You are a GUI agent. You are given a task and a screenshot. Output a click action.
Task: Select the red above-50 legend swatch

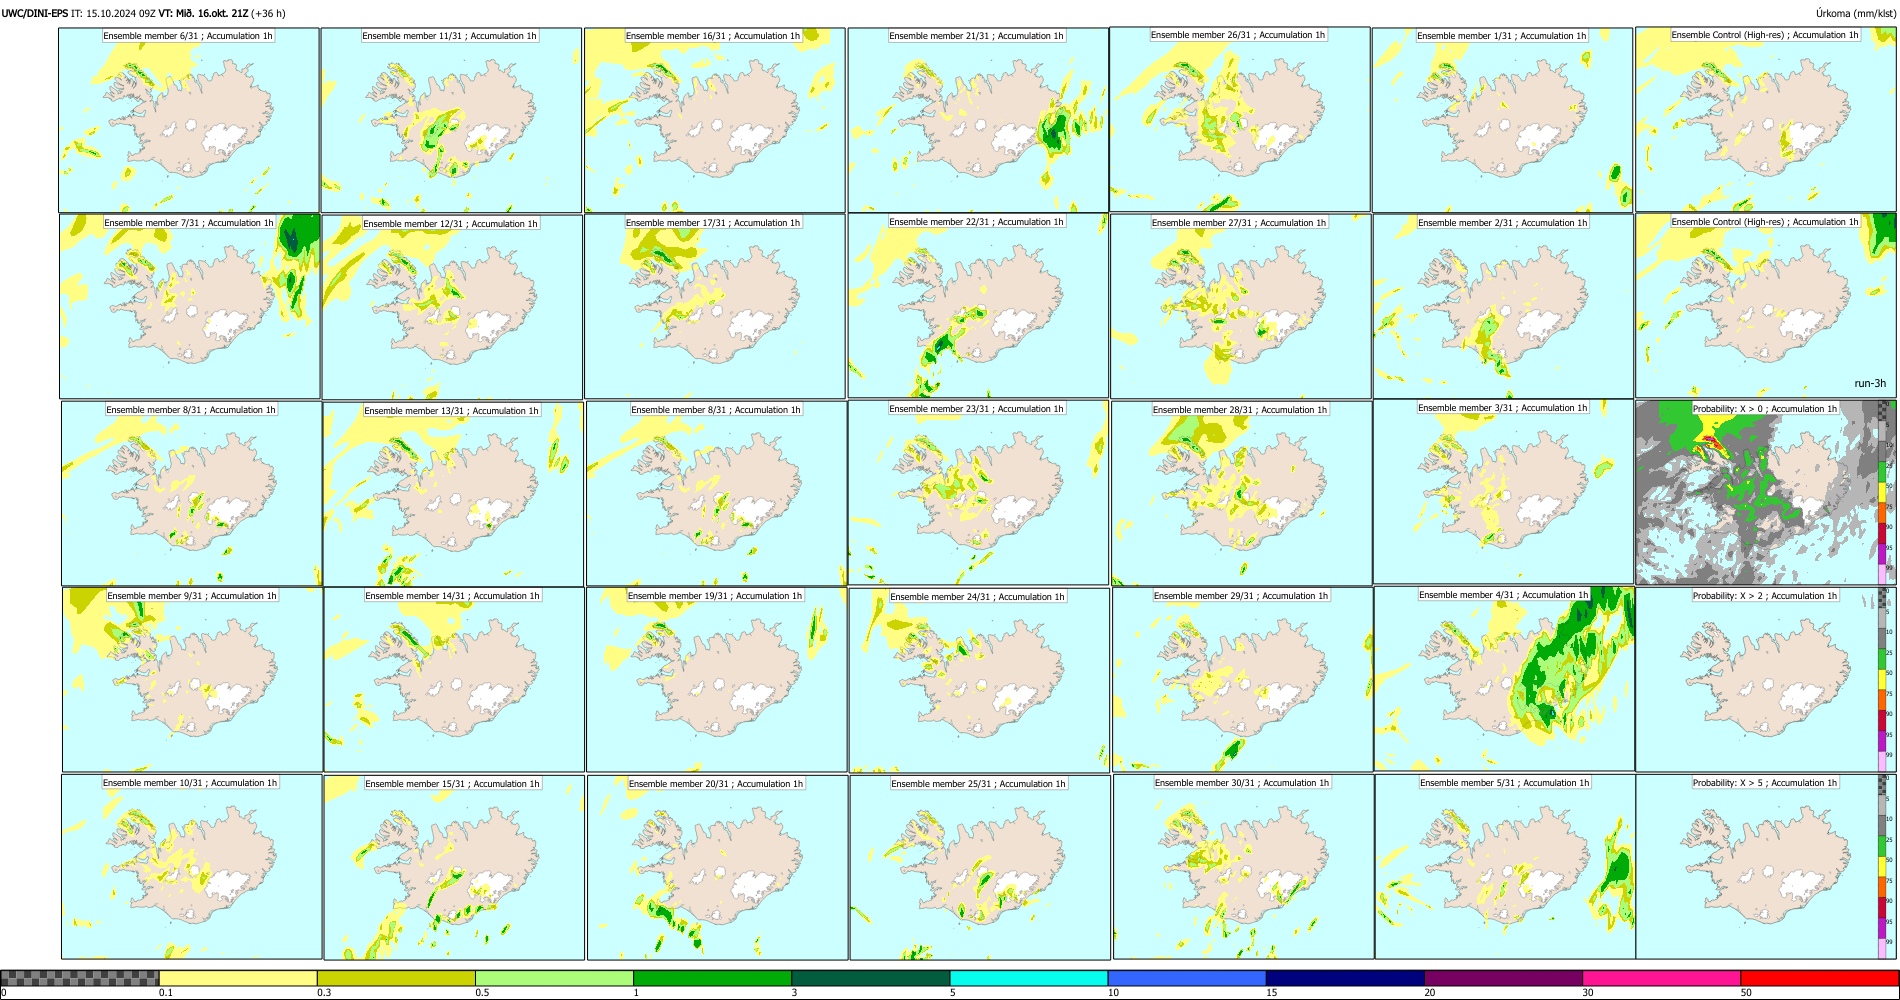pyautogui.click(x=1819, y=978)
